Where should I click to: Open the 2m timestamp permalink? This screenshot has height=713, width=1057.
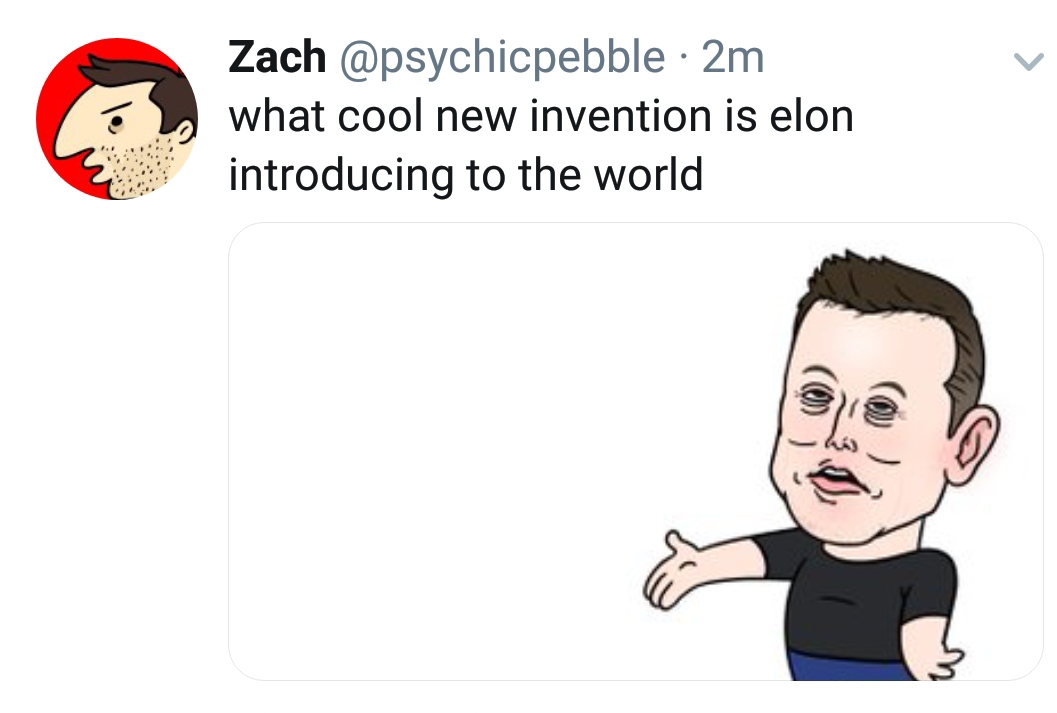point(733,58)
